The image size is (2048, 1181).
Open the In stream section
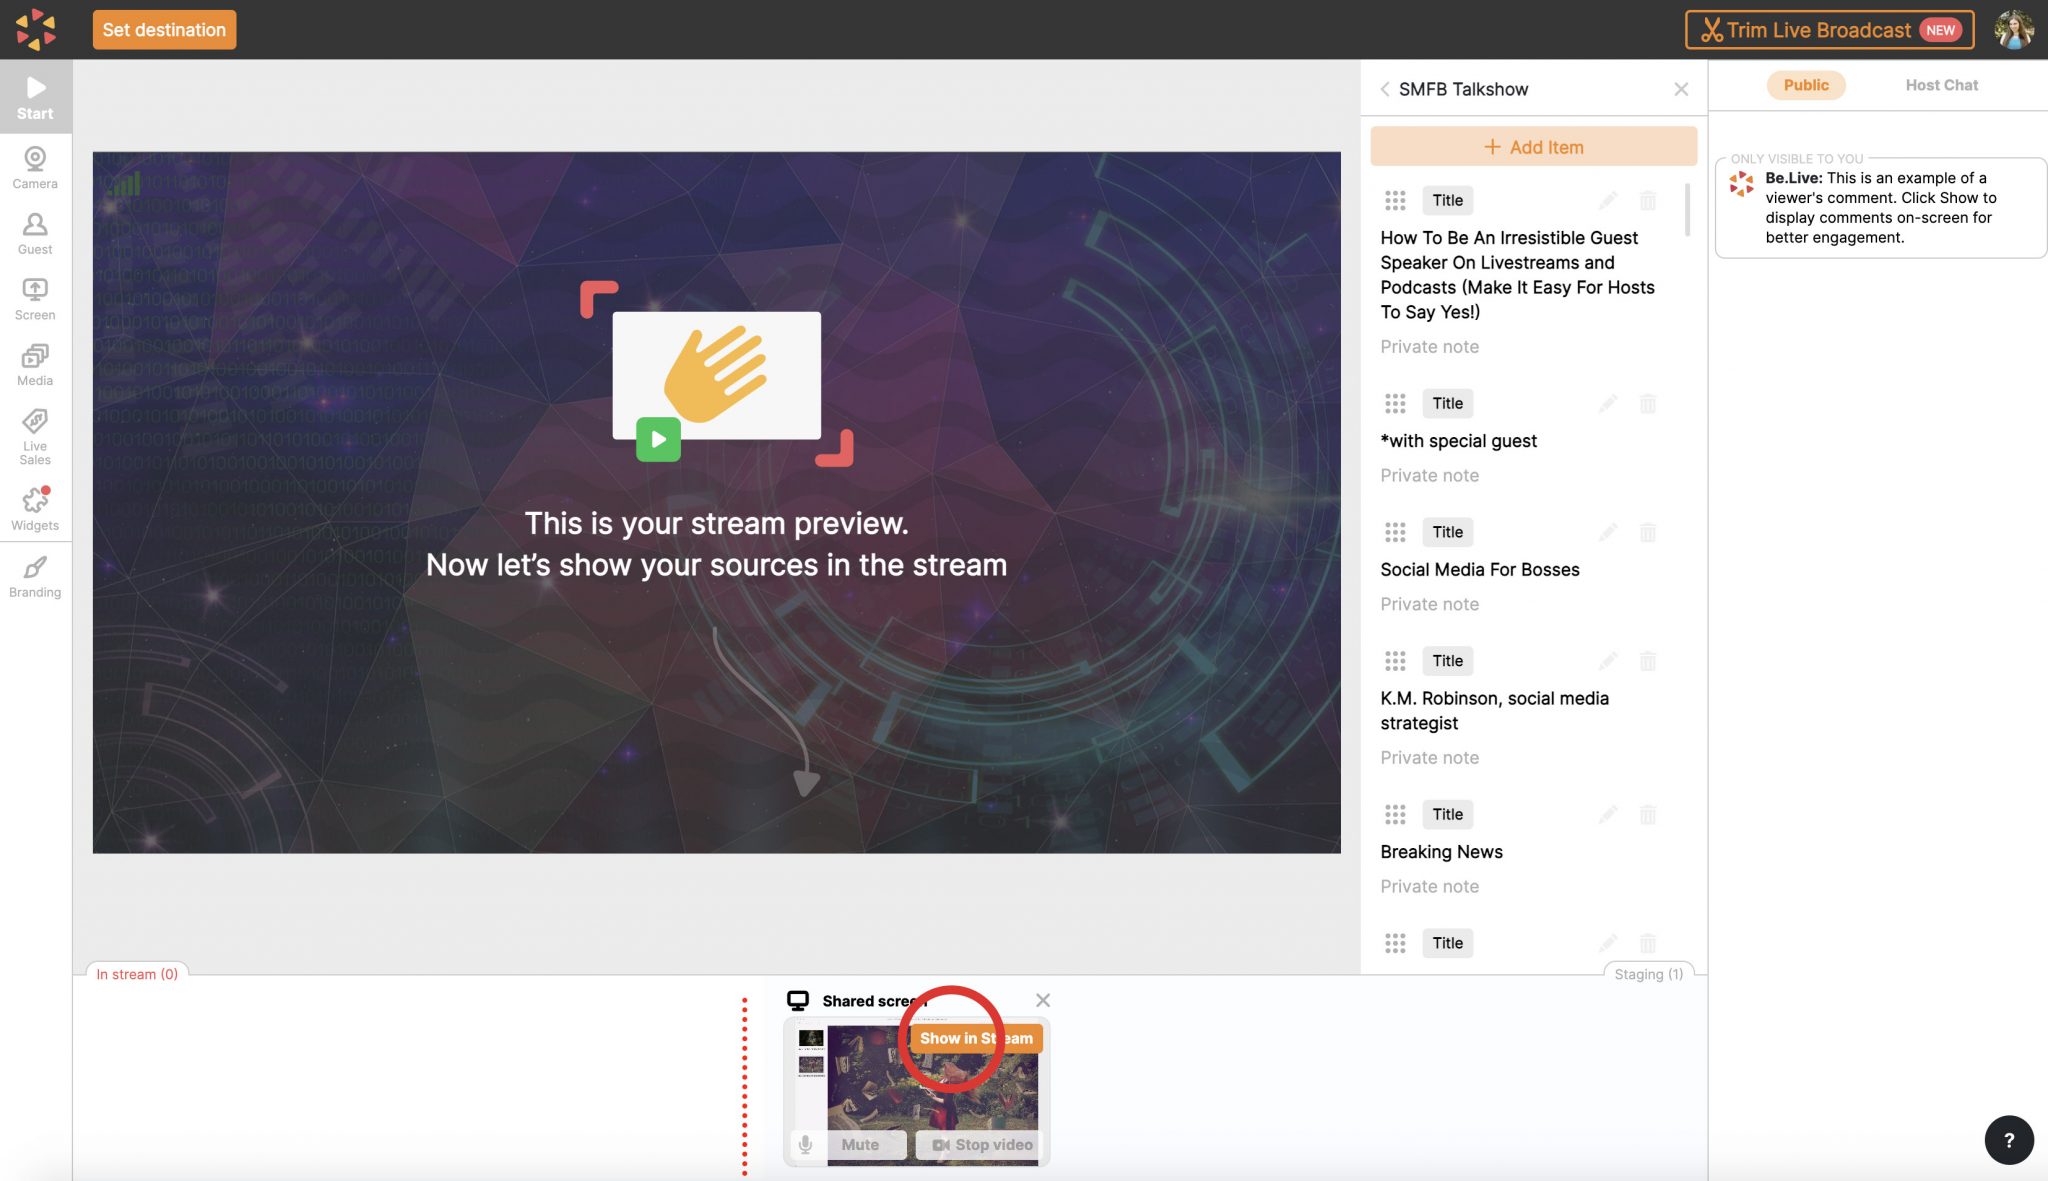tap(137, 973)
